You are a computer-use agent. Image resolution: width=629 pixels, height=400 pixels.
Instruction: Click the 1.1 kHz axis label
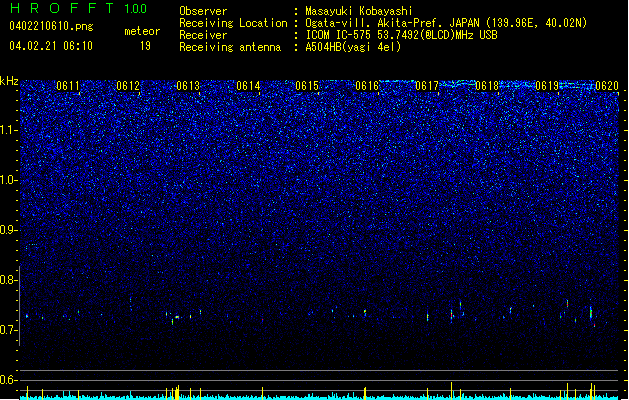tap(8, 130)
